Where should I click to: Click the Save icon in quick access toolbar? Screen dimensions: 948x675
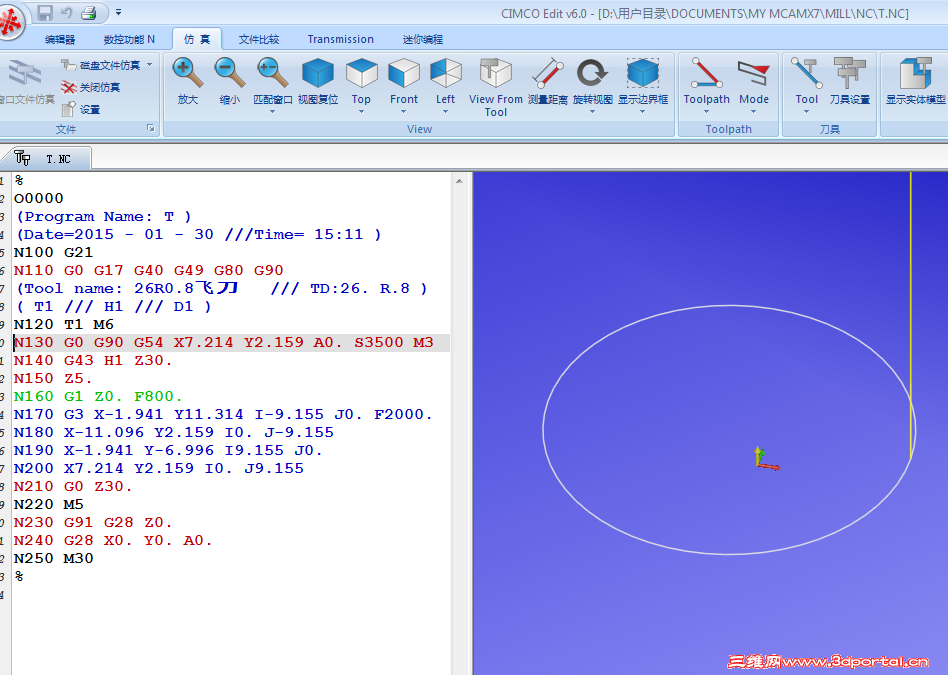45,13
